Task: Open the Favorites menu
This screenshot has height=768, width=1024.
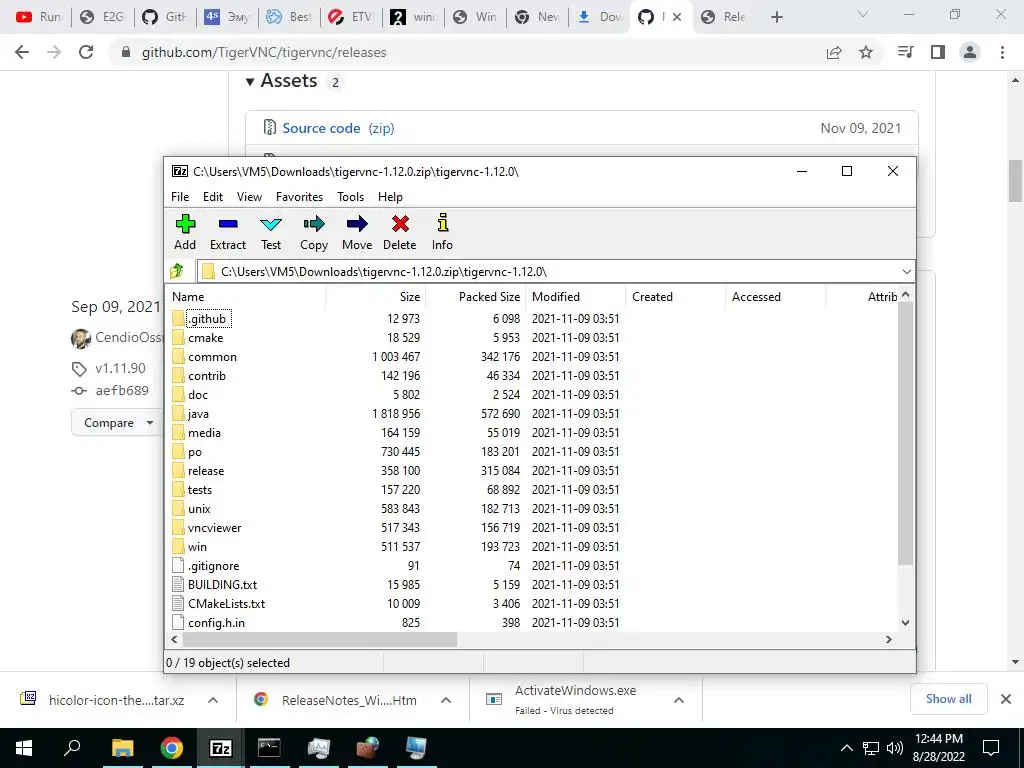Action: pos(299,197)
